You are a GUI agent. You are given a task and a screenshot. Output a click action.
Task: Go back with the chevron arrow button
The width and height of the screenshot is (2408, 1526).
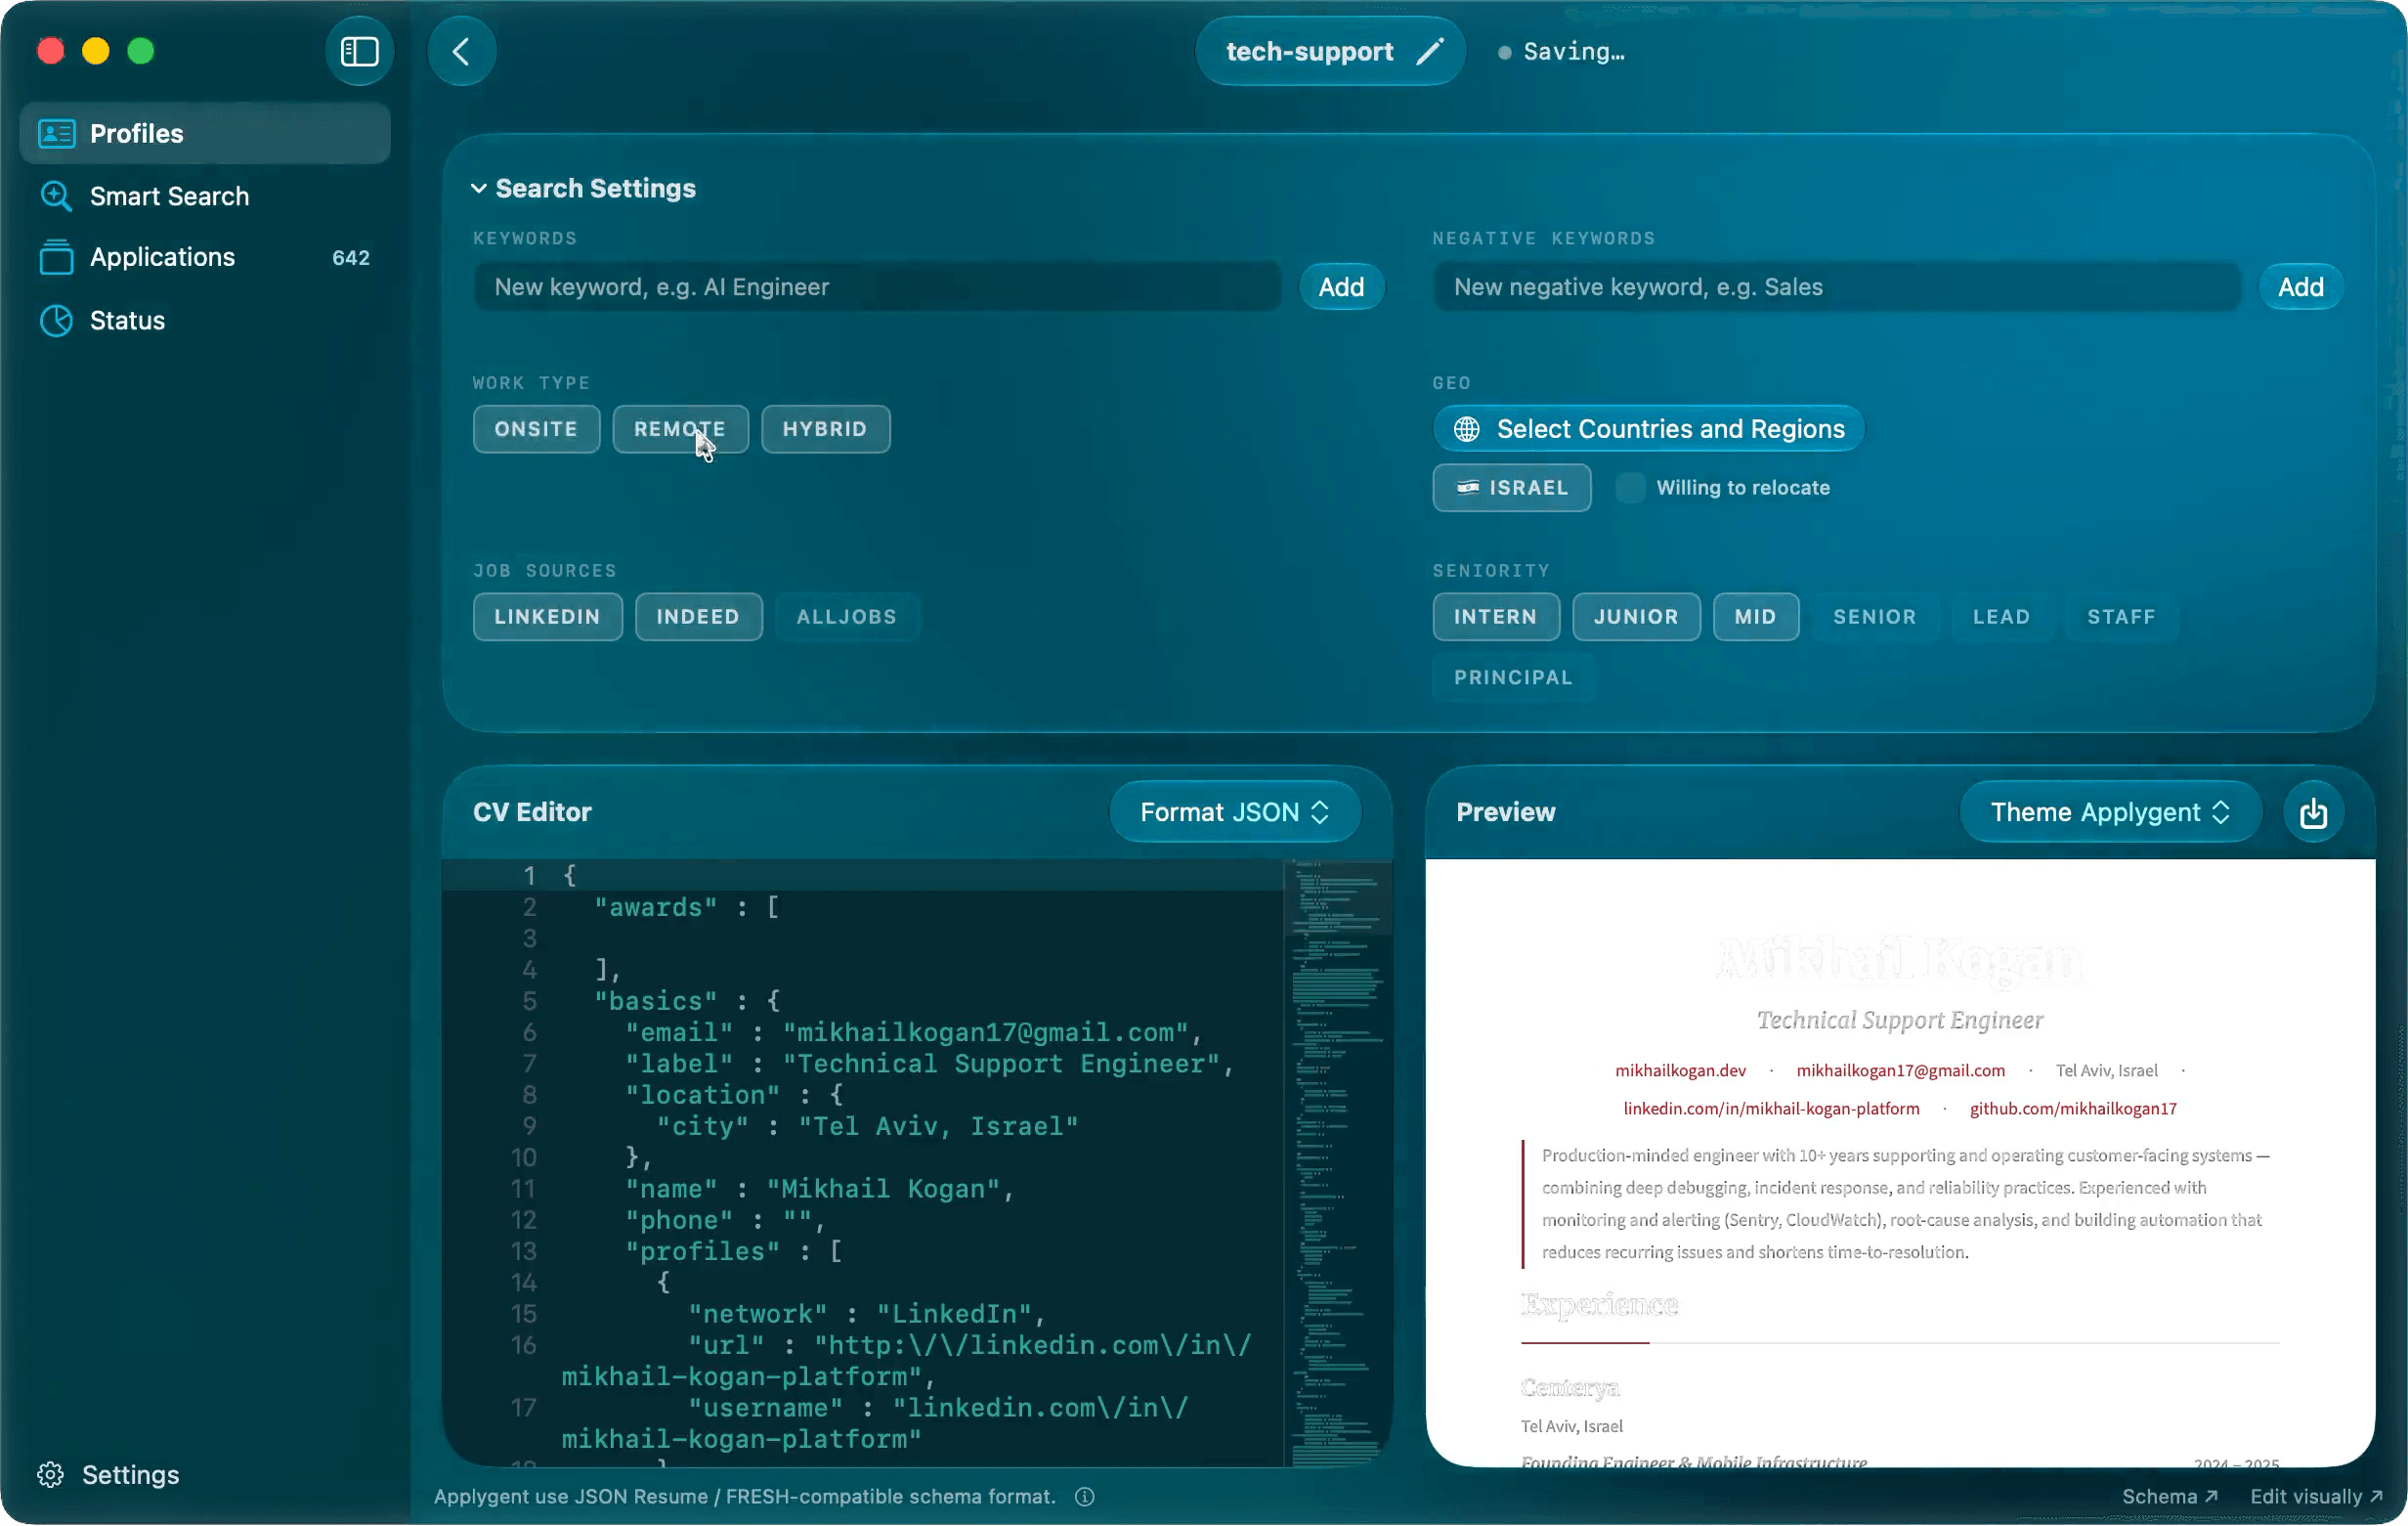click(461, 51)
